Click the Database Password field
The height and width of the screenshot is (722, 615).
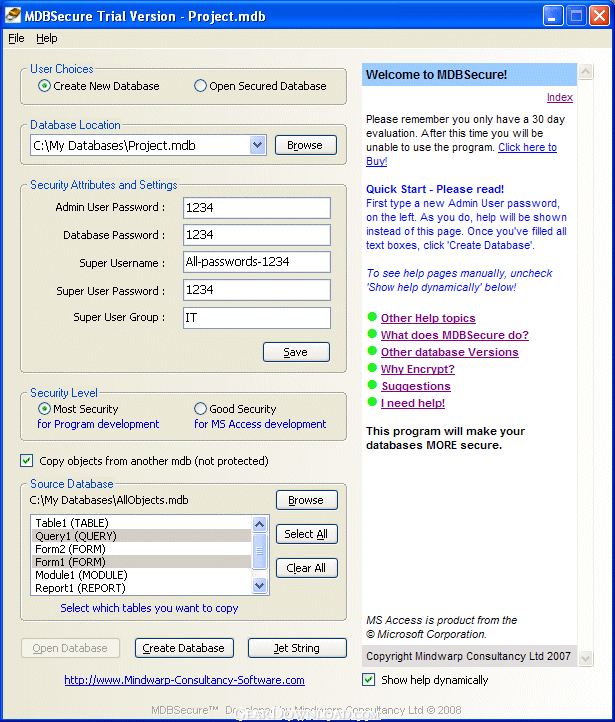257,235
